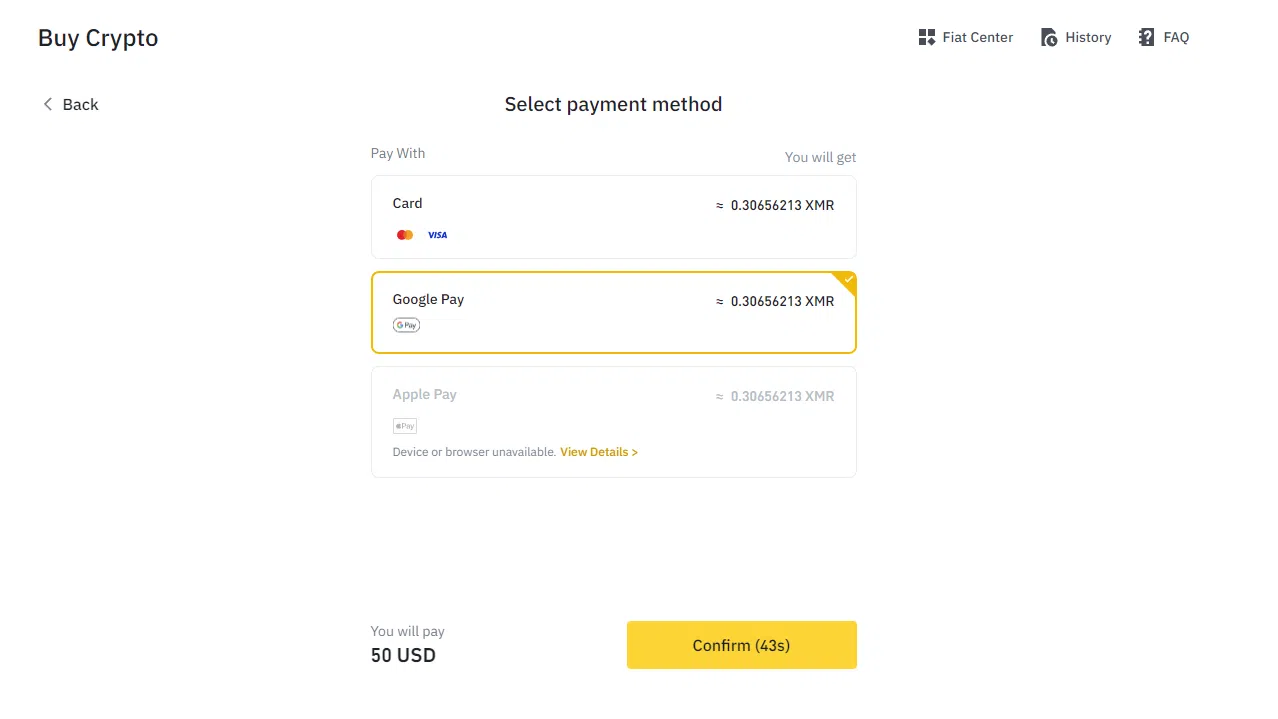Click the Buy Crypto page title
The height and width of the screenshot is (719, 1278).
point(98,38)
